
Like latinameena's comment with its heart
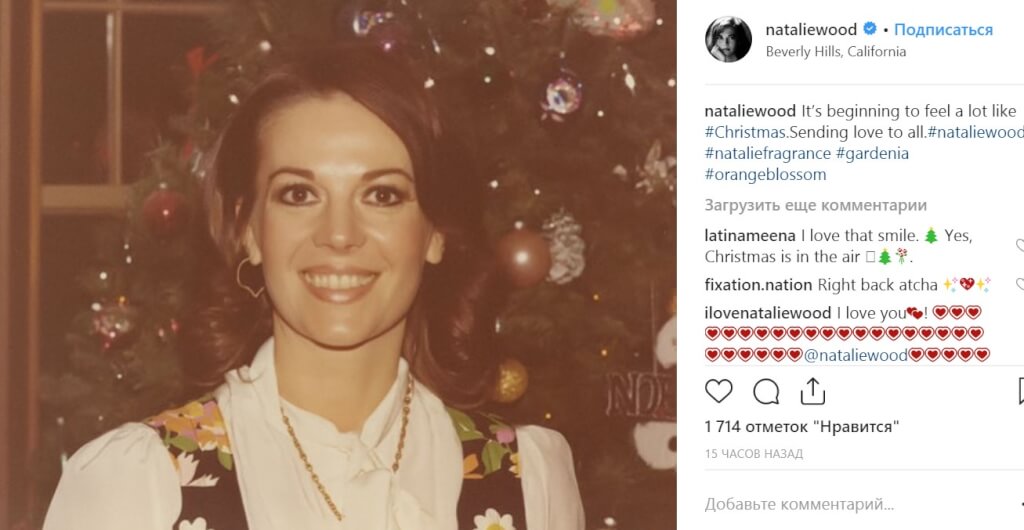[1020, 246]
